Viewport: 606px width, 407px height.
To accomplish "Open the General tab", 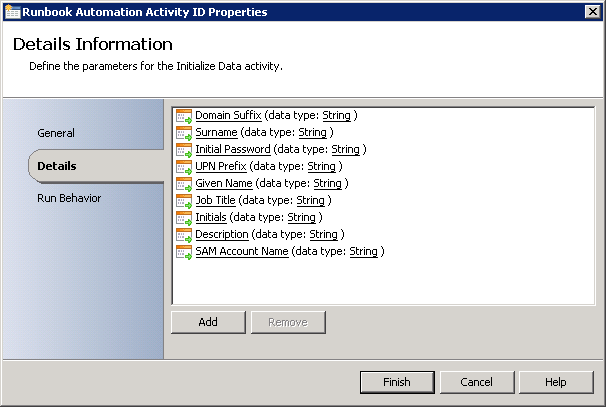I will [x=56, y=133].
